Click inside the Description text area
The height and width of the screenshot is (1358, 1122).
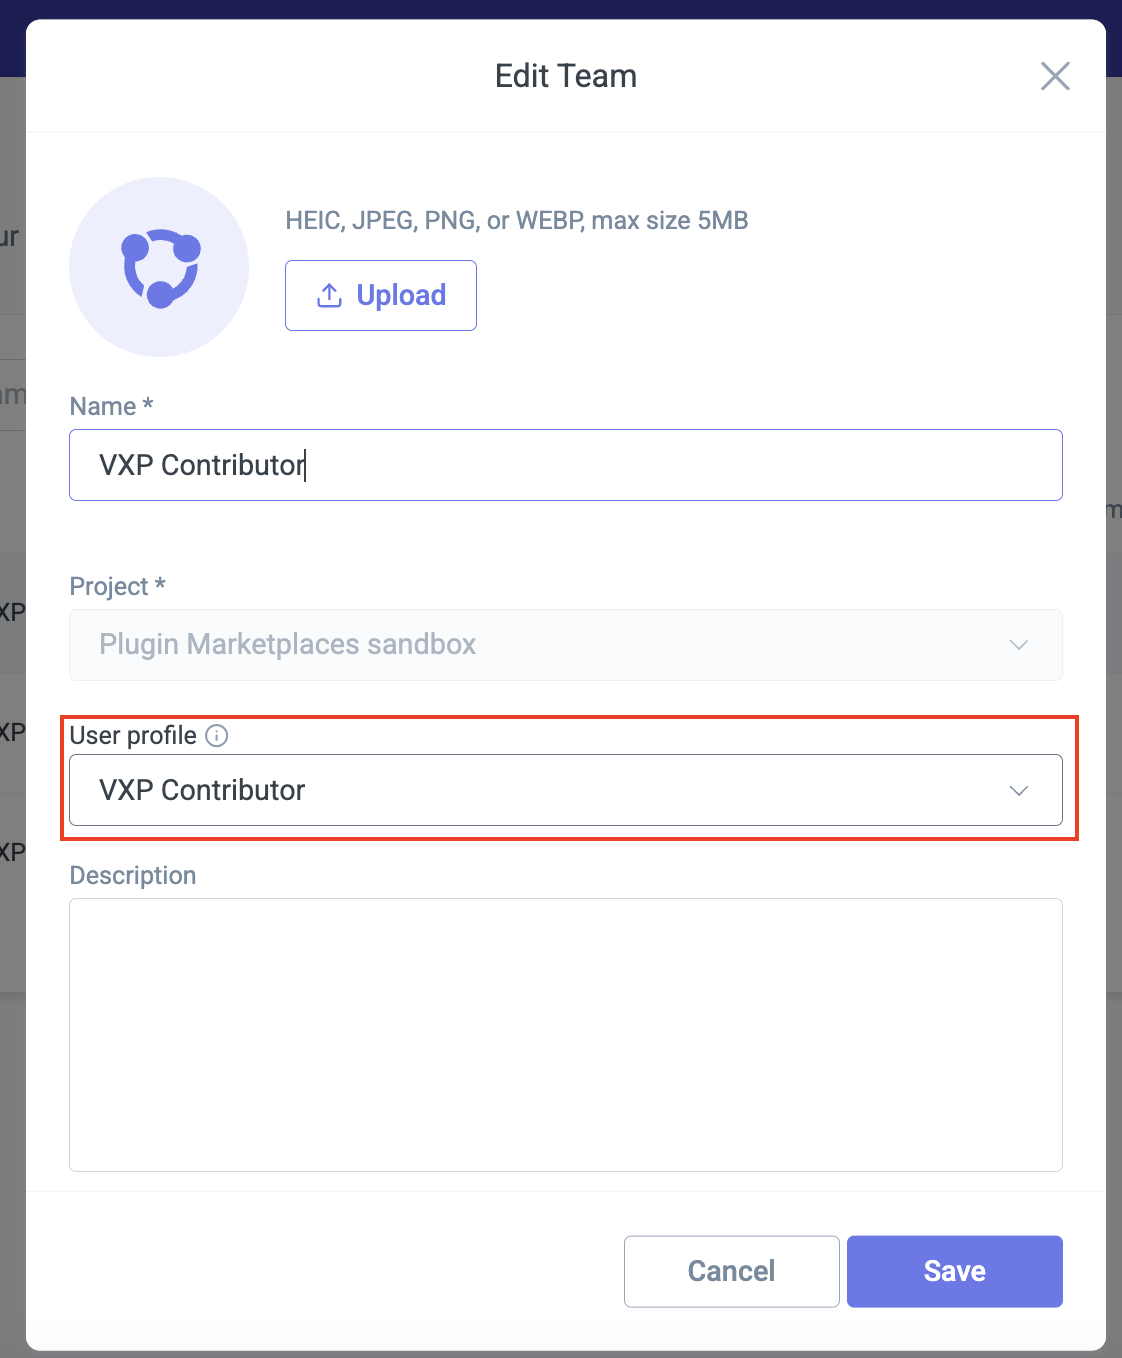565,1035
